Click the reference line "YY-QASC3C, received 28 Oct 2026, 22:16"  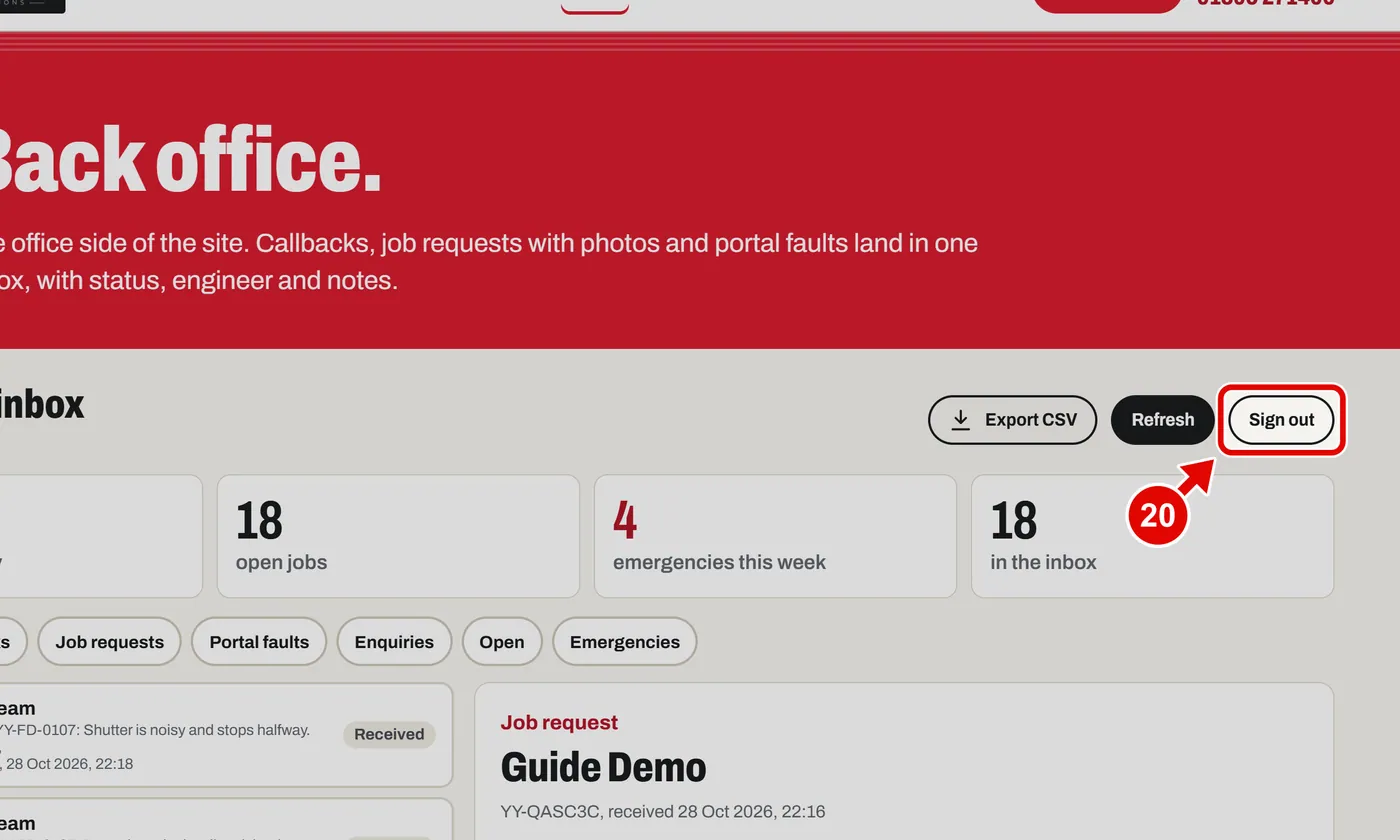(x=662, y=812)
